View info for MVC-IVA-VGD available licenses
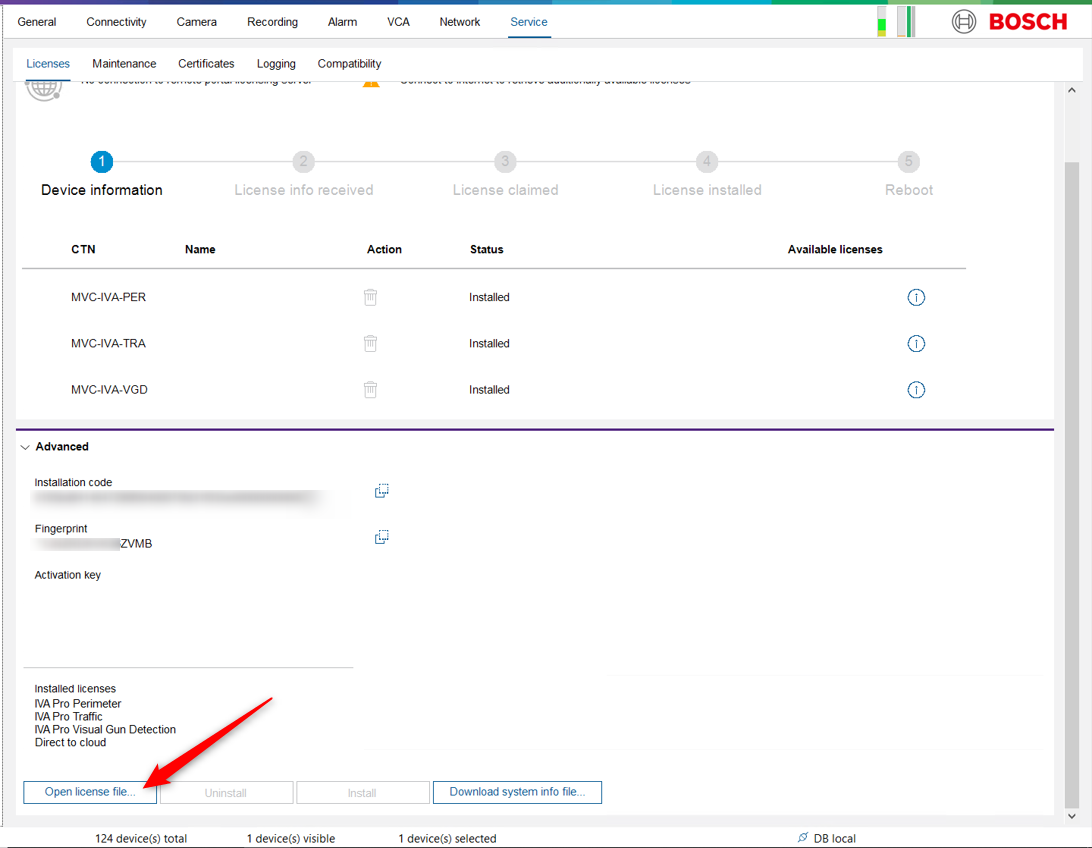1092x848 pixels. point(915,390)
